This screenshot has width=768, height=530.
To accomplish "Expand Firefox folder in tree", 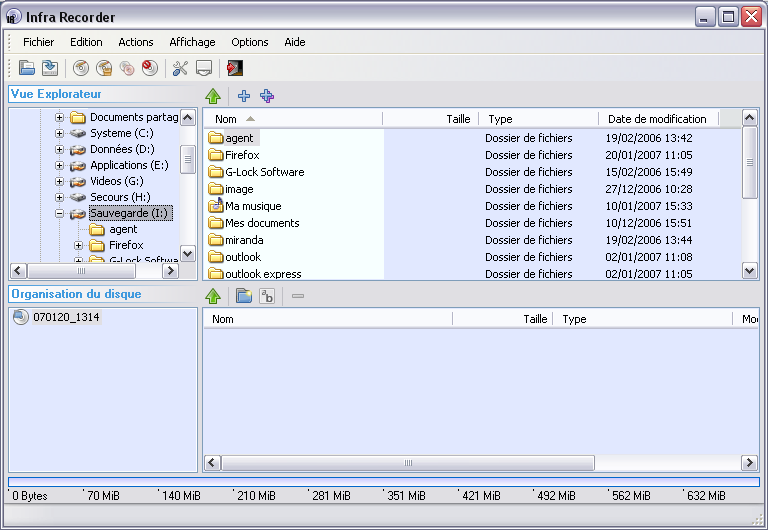I will 78,245.
